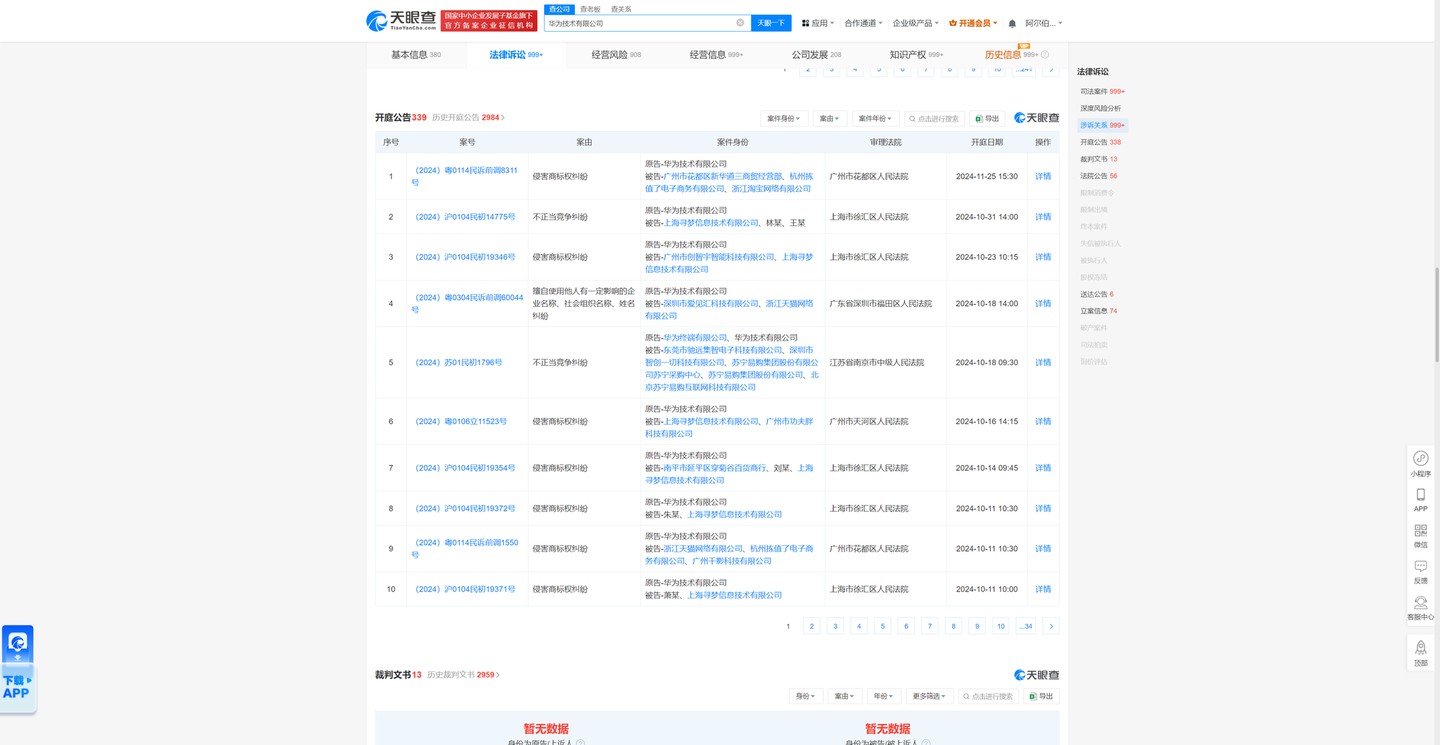Open the 反馈 feedback chat icon
The image size is (1440, 745).
pos(1420,567)
